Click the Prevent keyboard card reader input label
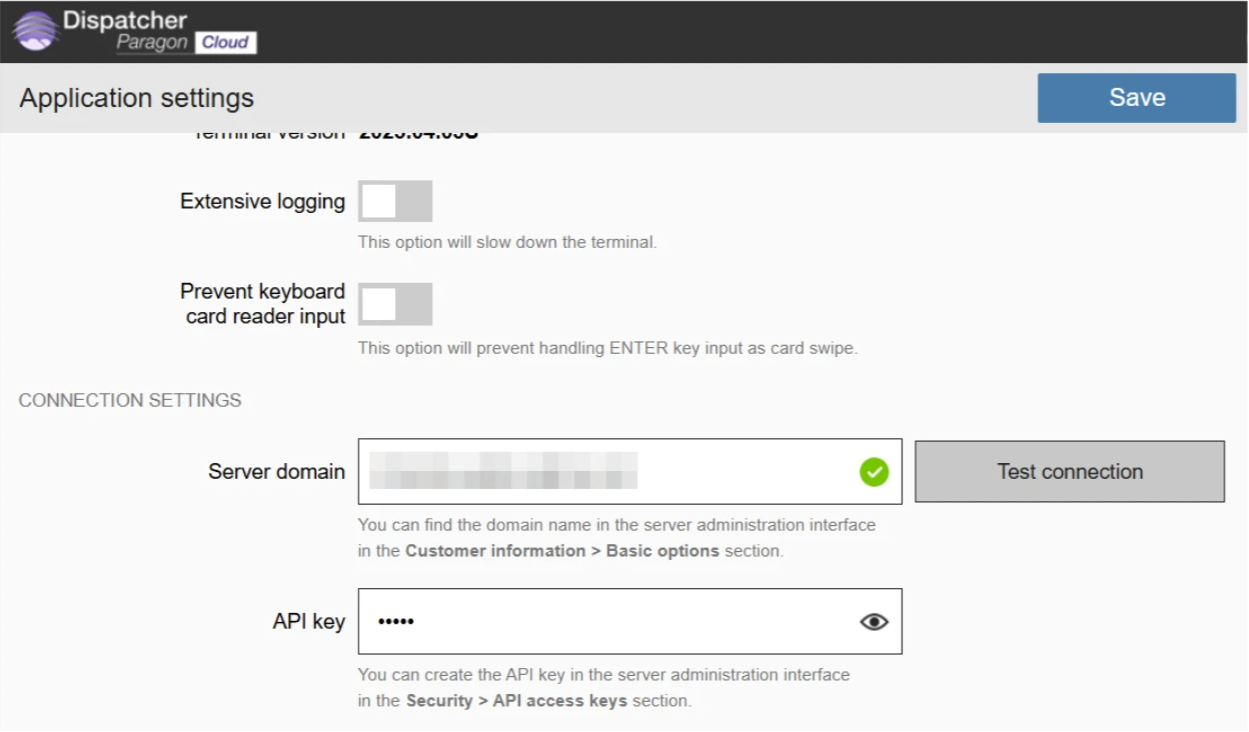The width and height of the screenshot is (1249, 732). 262,304
